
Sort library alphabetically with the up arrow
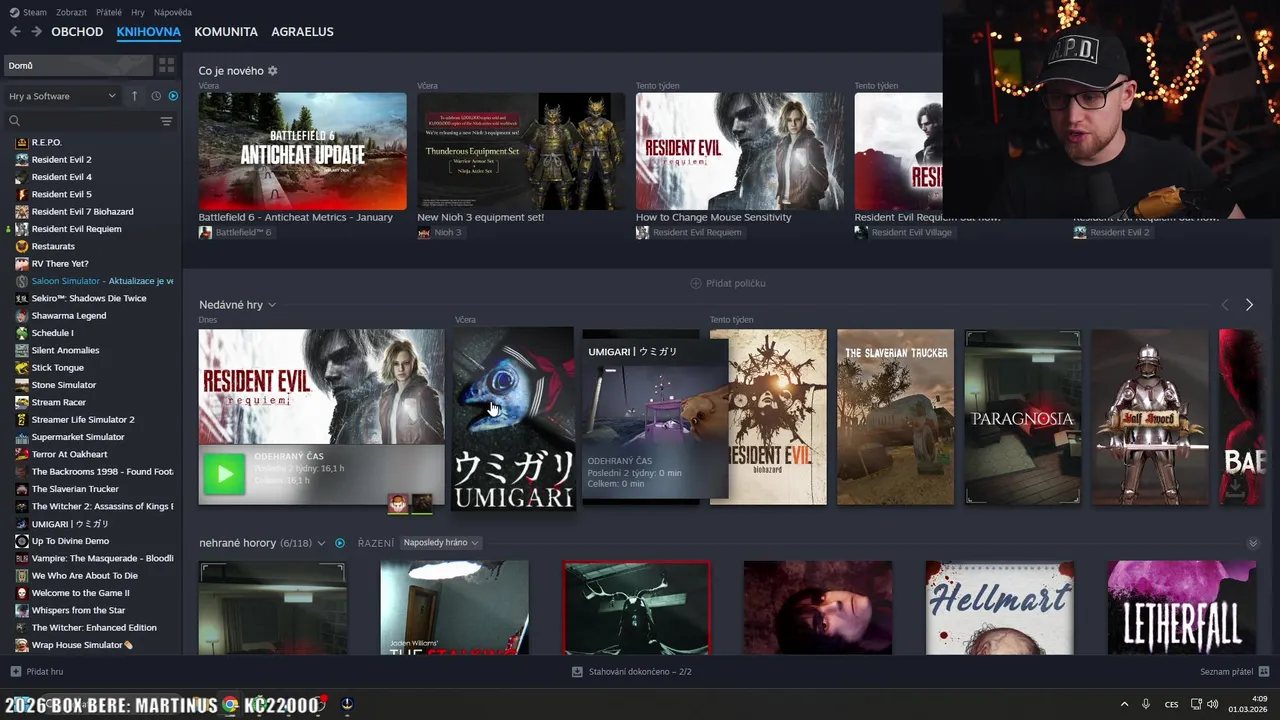134,96
